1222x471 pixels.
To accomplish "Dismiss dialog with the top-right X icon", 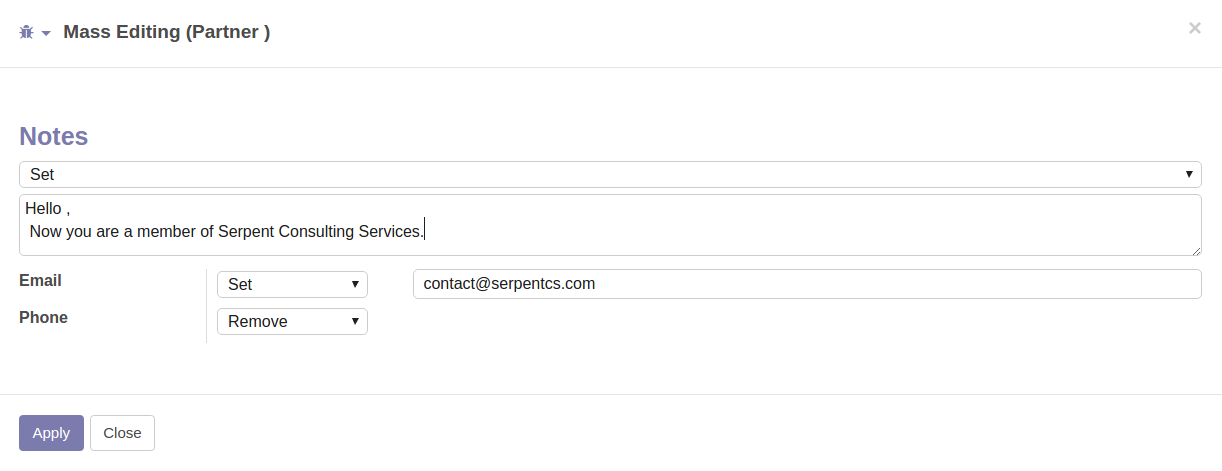I will [1194, 29].
